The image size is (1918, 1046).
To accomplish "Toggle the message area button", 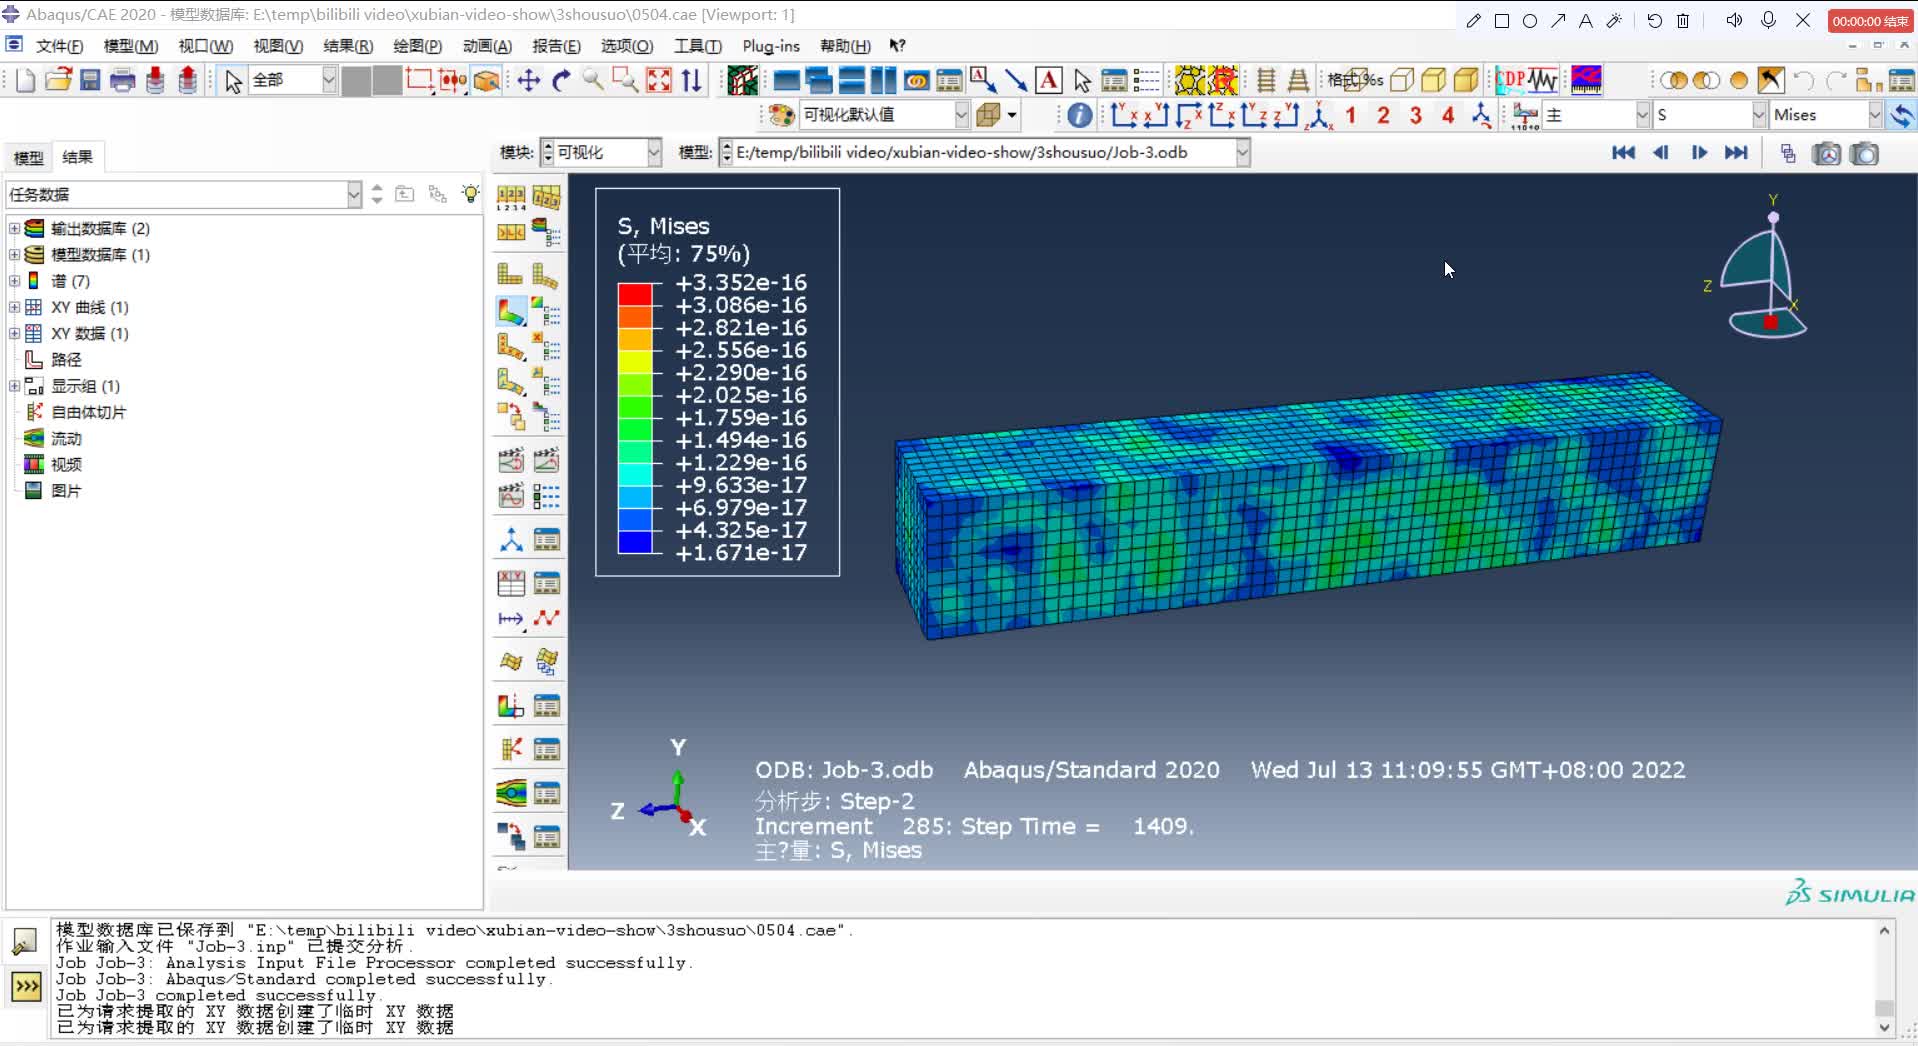I will (x=25, y=941).
